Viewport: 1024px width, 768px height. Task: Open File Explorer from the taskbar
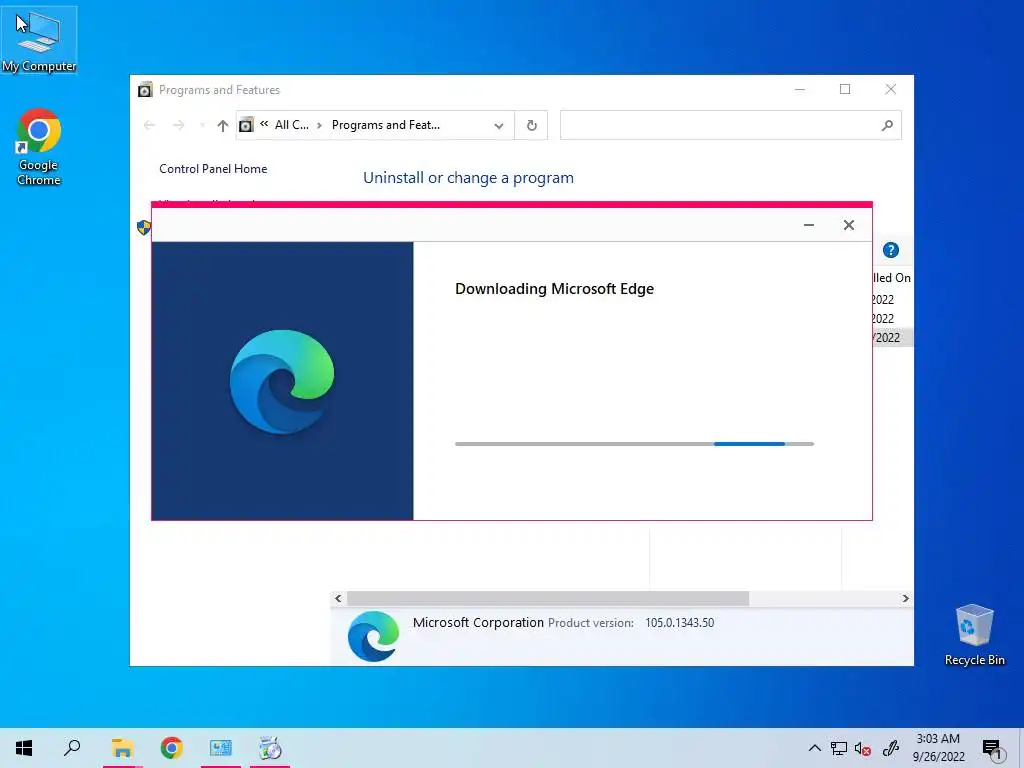coord(122,748)
